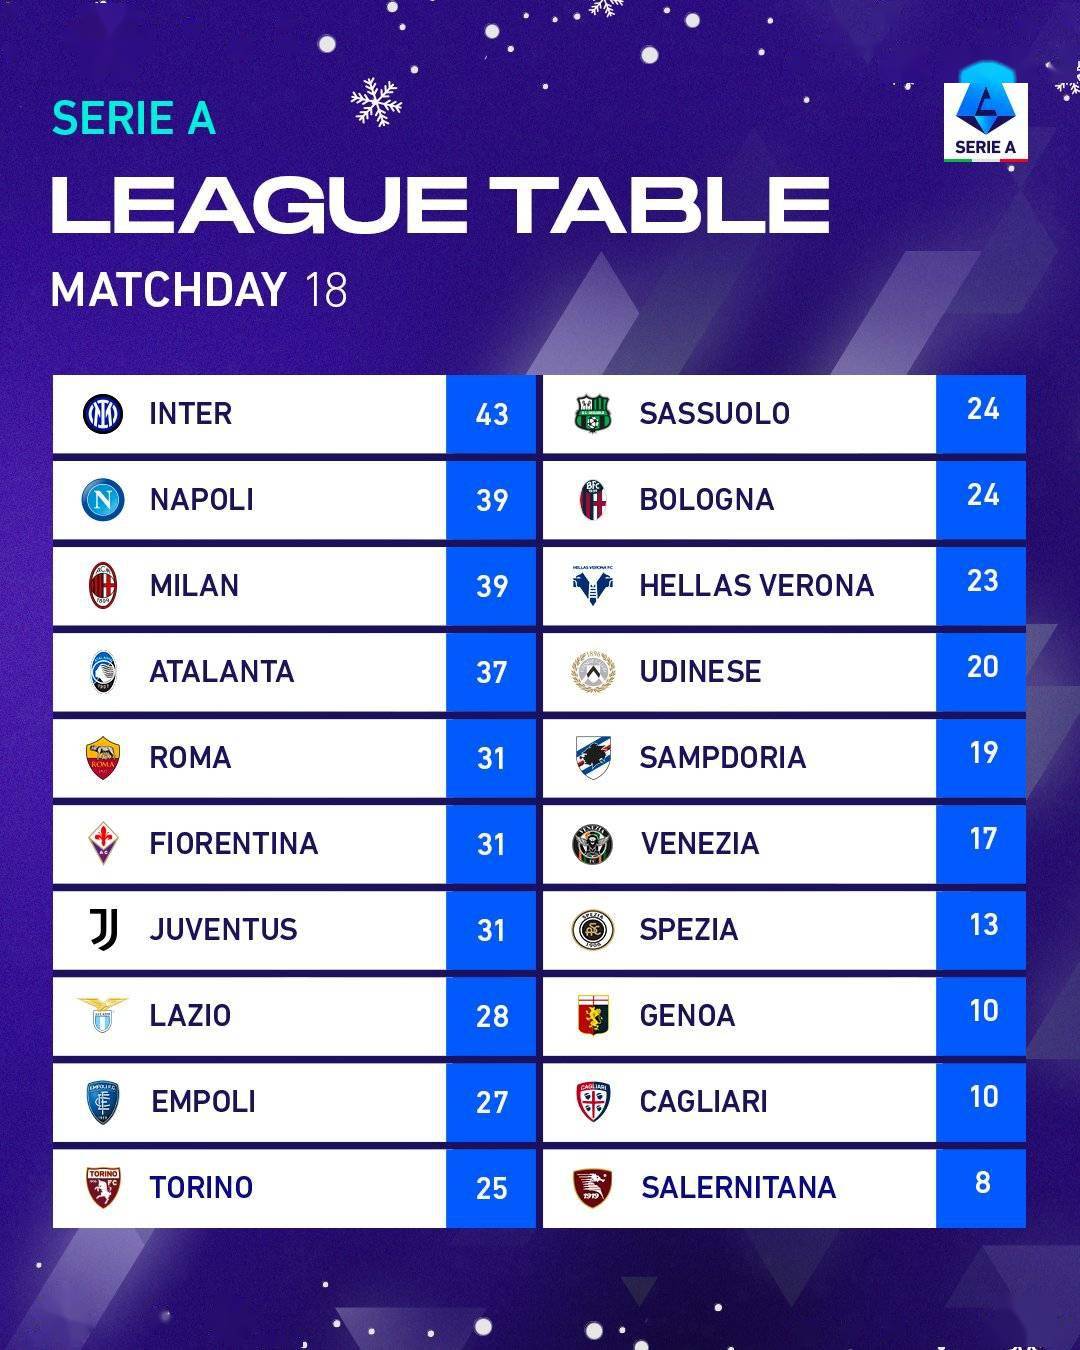The width and height of the screenshot is (1080, 1350).
Task: Select the ATALANTA team name
Action: coord(222,671)
